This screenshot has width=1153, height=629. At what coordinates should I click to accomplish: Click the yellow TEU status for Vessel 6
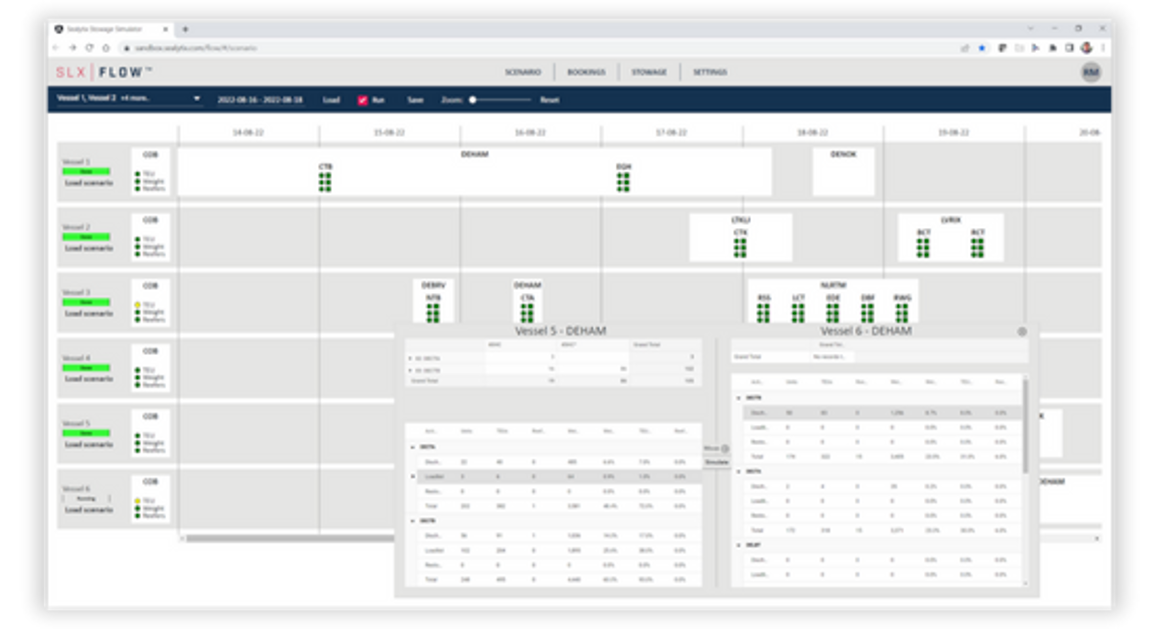(x=137, y=501)
